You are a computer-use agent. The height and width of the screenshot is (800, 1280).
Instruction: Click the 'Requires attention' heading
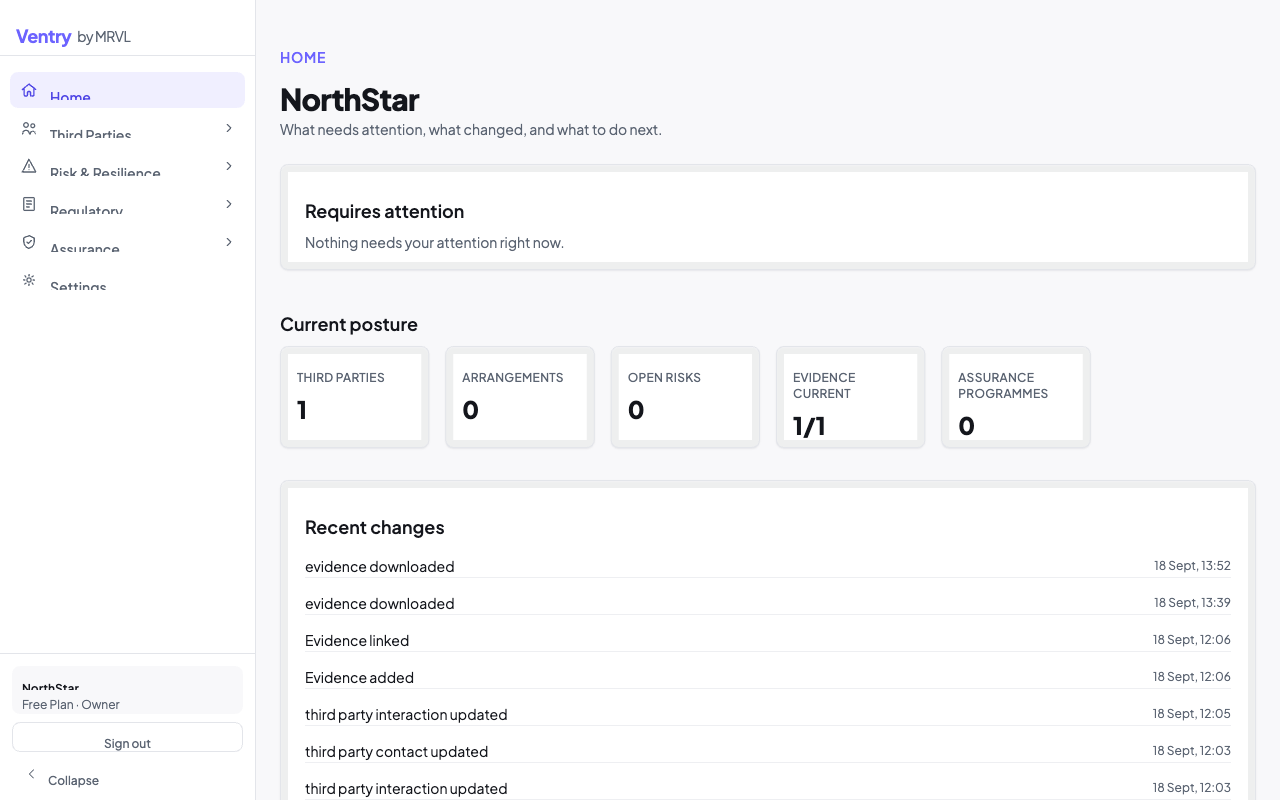click(x=384, y=211)
